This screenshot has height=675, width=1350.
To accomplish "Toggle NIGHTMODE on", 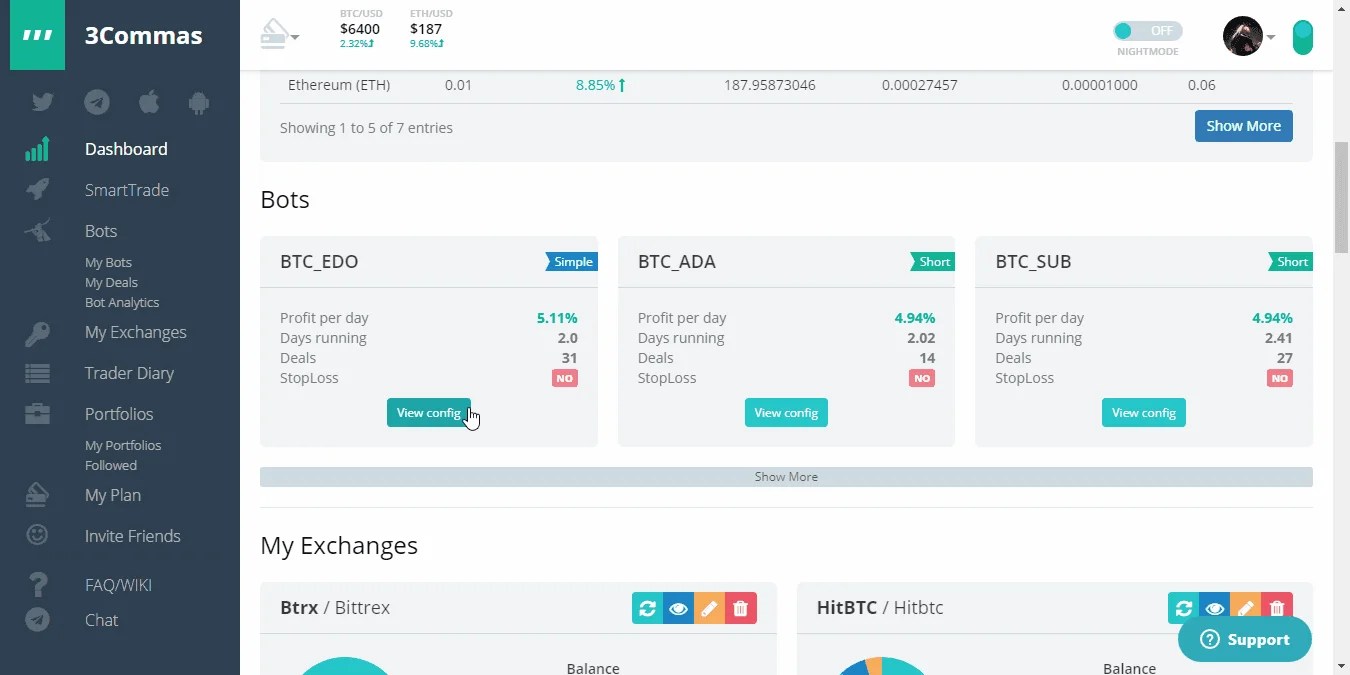I will 1147,30.
